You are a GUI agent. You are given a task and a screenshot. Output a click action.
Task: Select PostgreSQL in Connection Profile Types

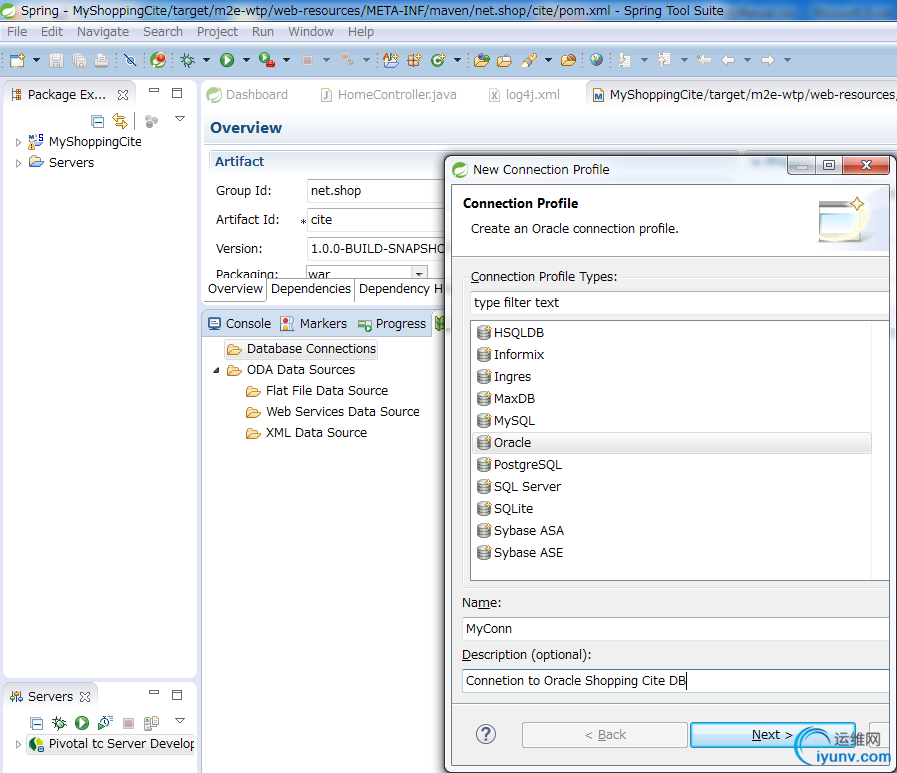(527, 465)
